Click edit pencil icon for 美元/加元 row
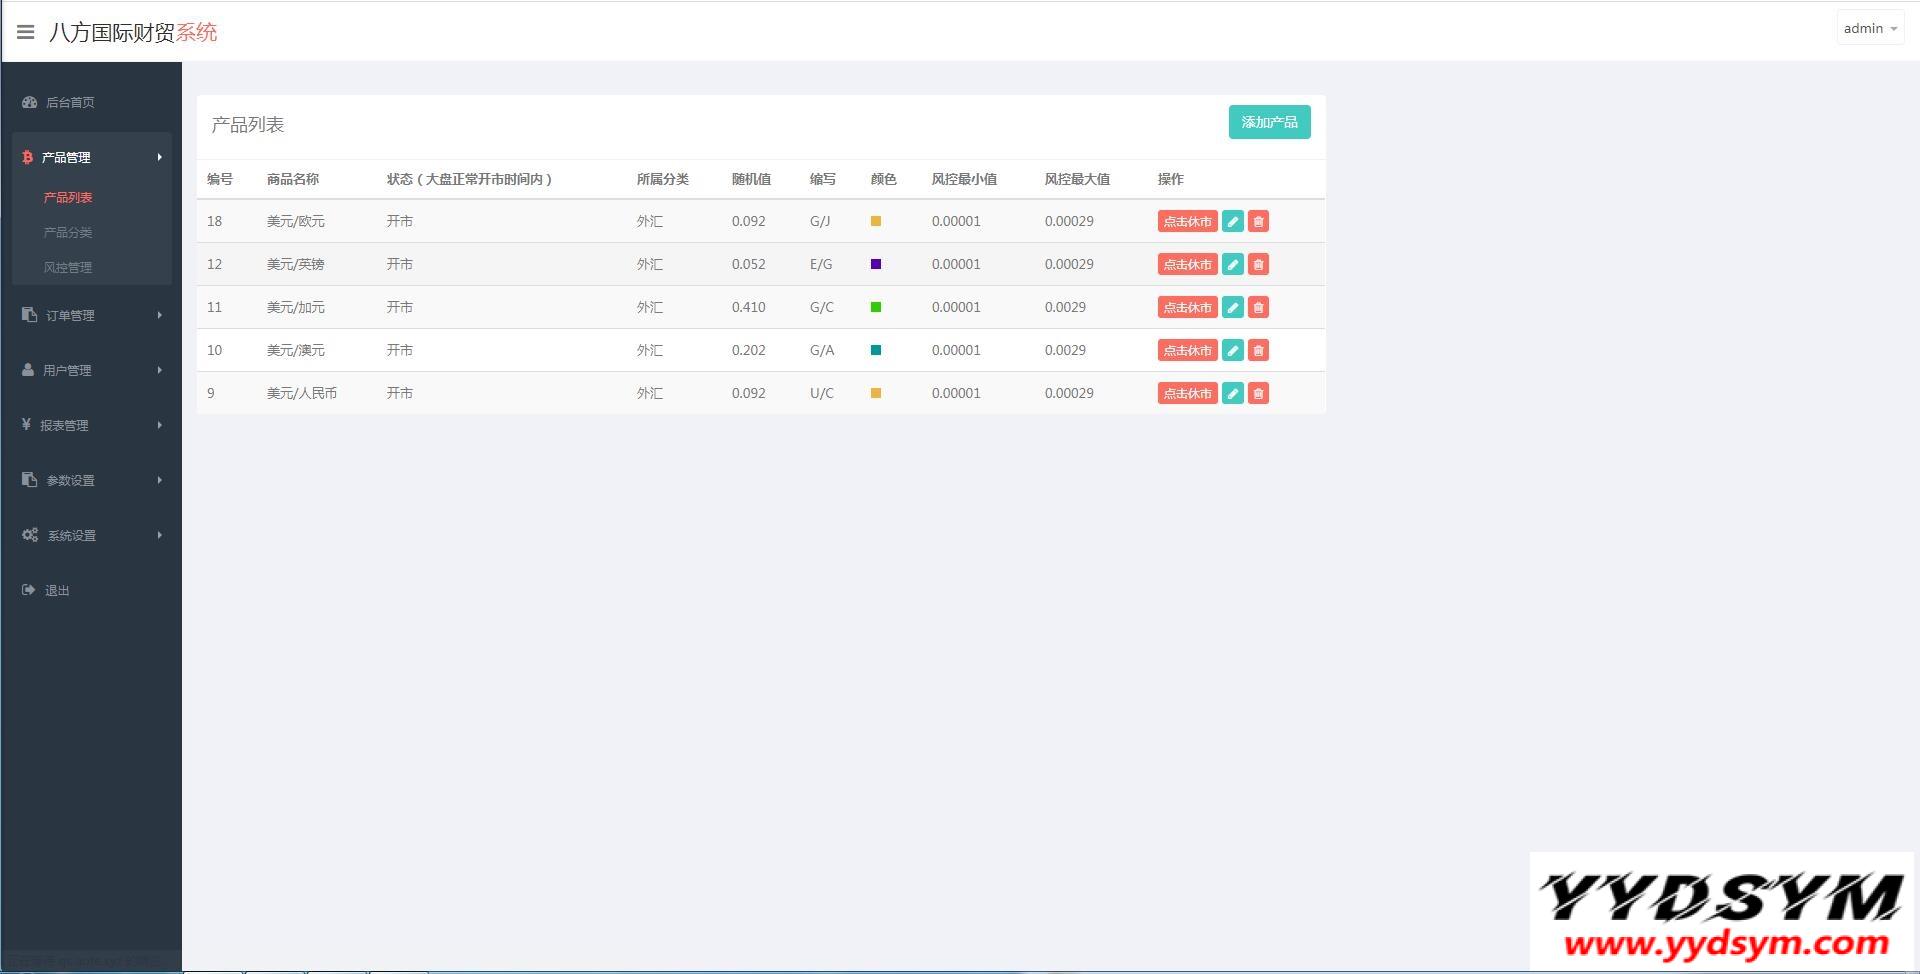 (1233, 308)
